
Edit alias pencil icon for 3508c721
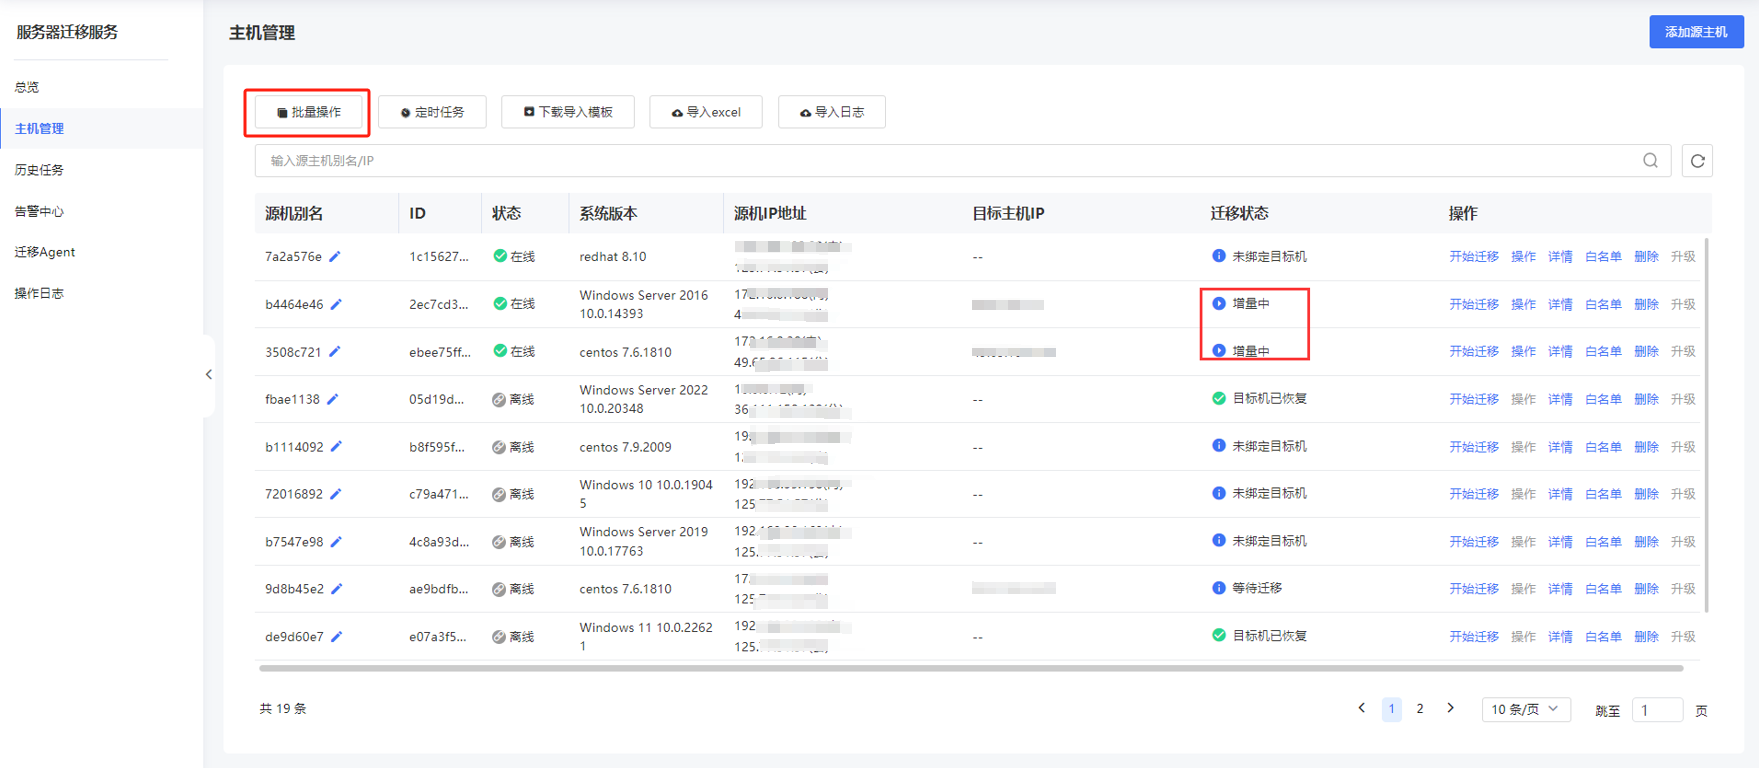[x=335, y=352]
